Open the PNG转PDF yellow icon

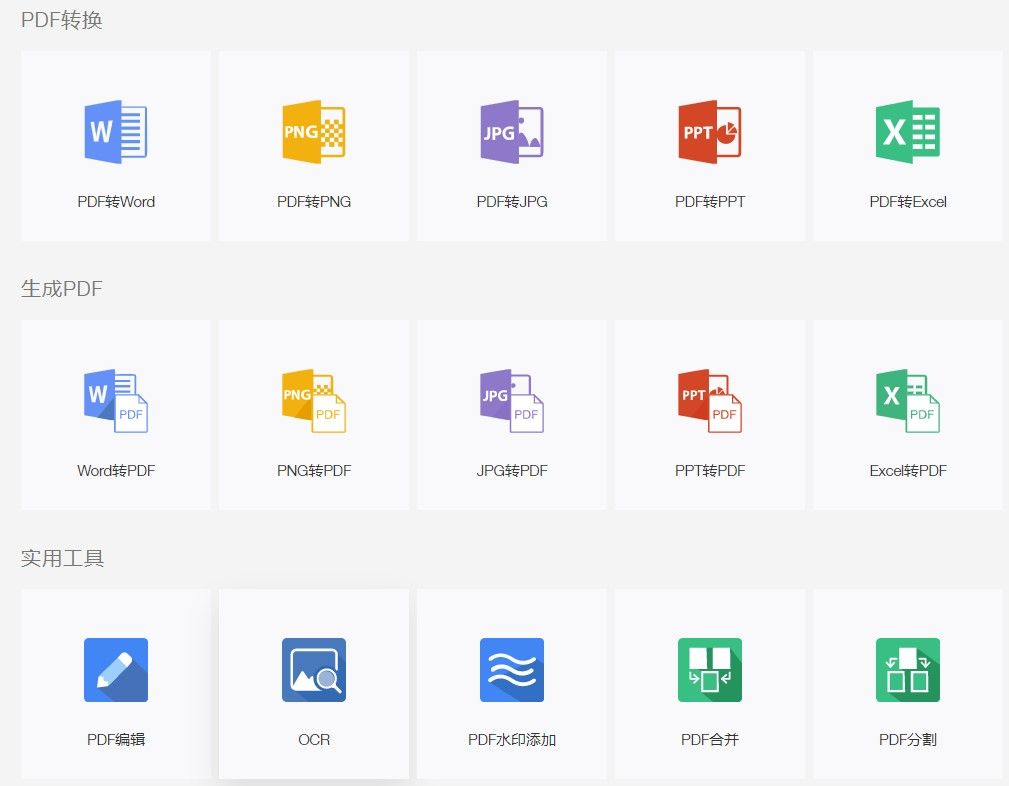point(314,400)
